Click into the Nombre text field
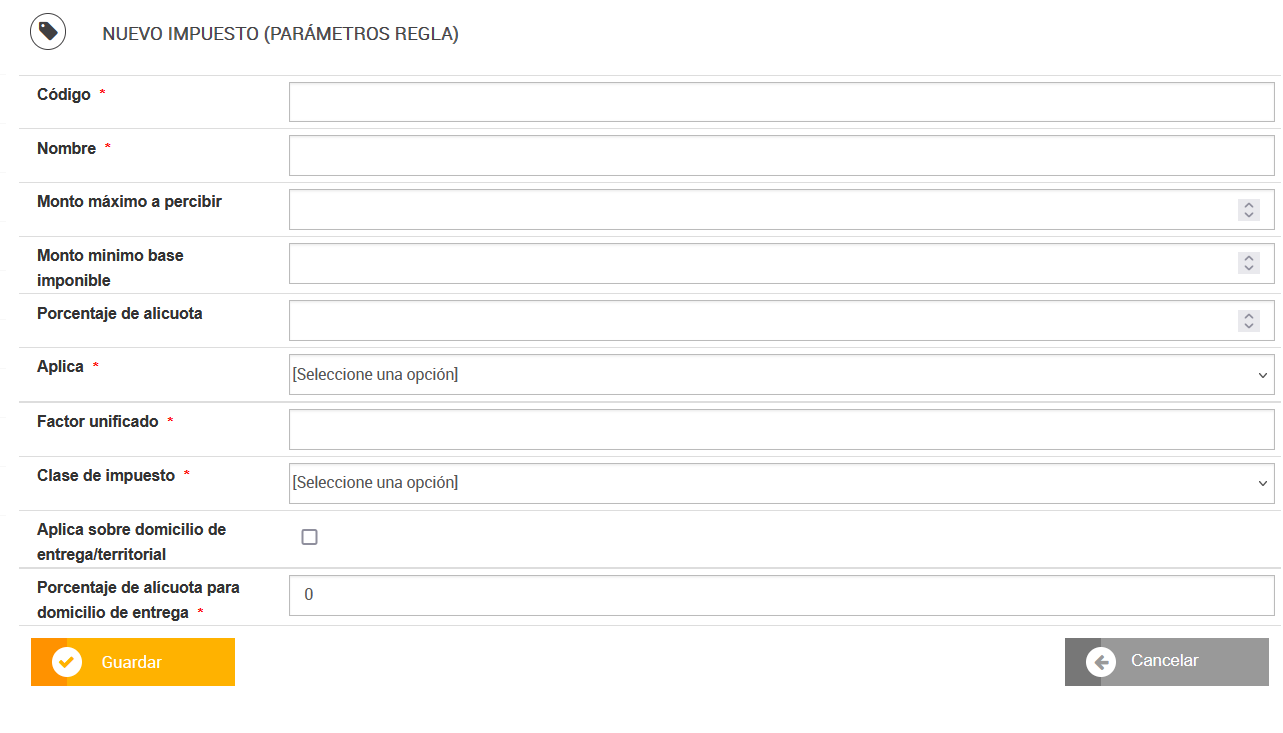Image resolution: width=1283 pixels, height=733 pixels. click(781, 156)
